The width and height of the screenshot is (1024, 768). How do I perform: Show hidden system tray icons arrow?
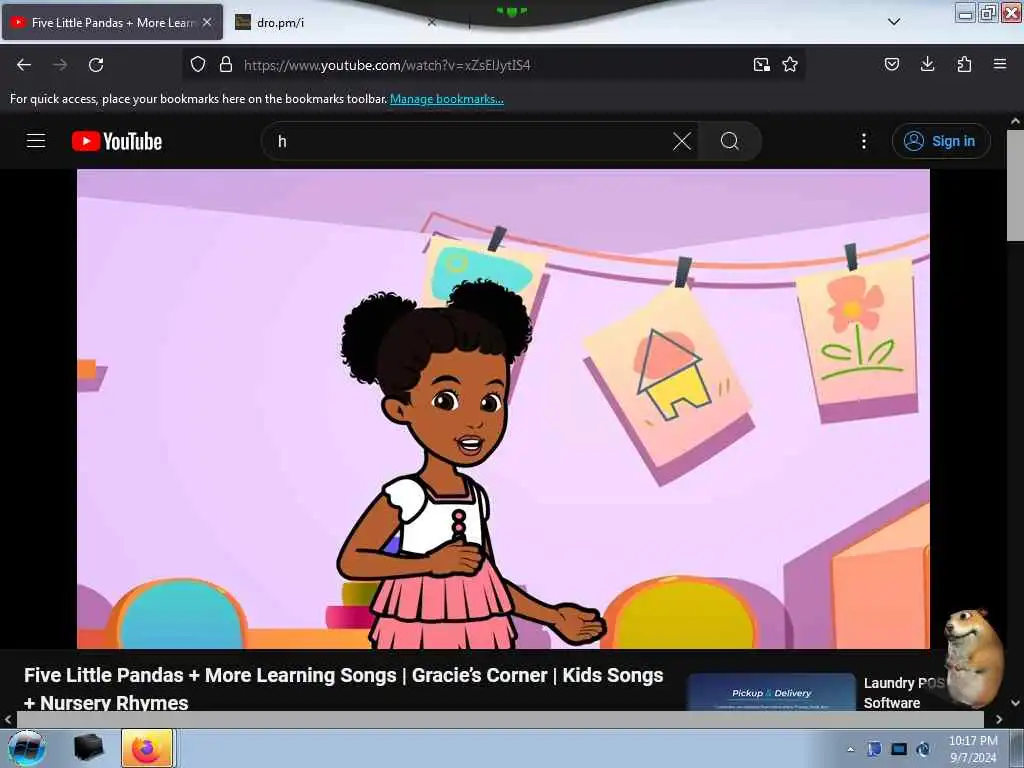(x=850, y=749)
